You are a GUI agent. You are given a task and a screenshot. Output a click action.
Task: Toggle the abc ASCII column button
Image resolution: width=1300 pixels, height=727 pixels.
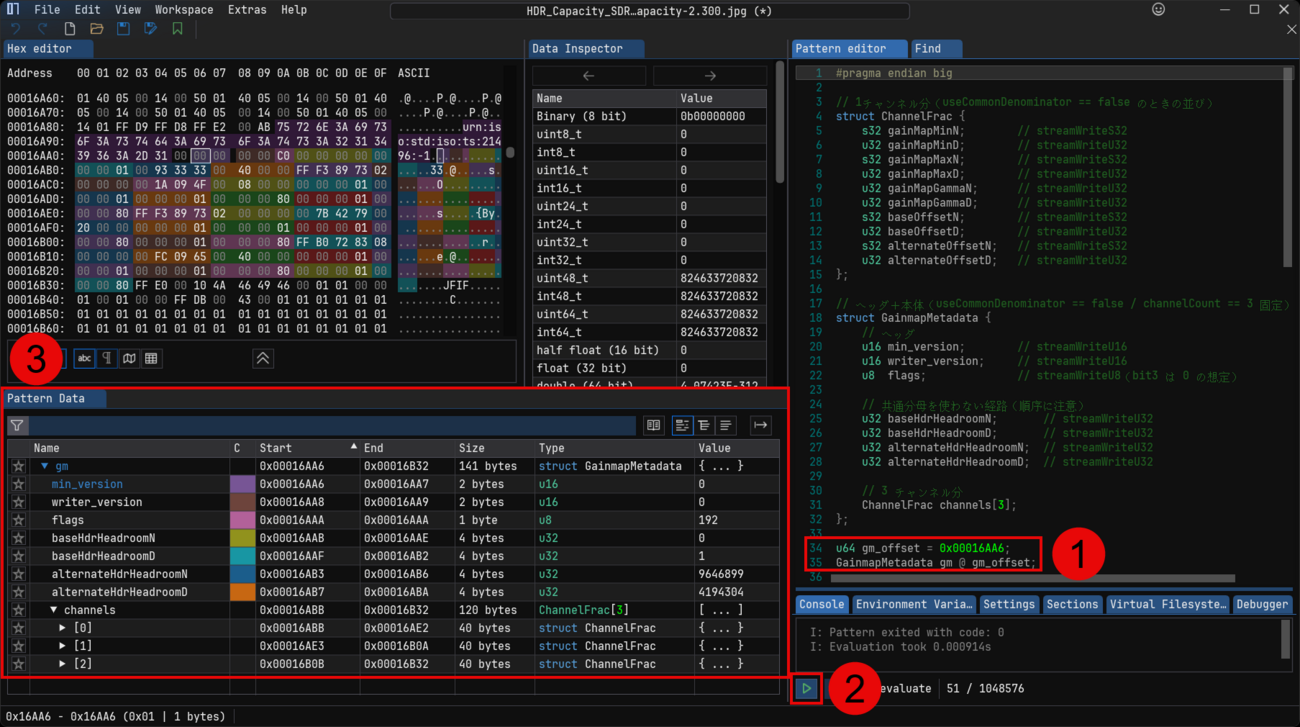click(84, 359)
